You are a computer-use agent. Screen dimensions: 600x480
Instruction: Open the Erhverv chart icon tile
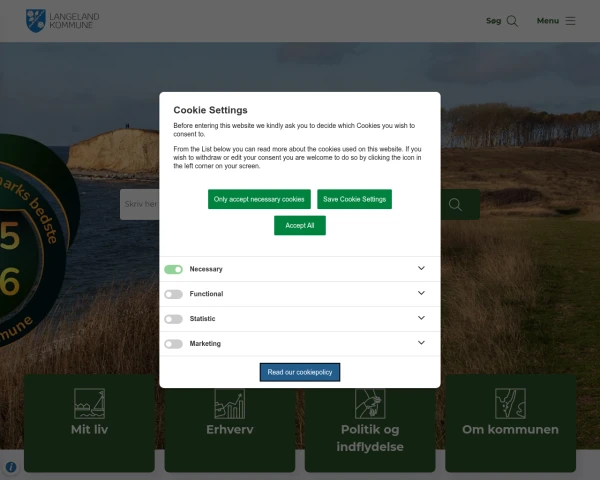click(229, 403)
